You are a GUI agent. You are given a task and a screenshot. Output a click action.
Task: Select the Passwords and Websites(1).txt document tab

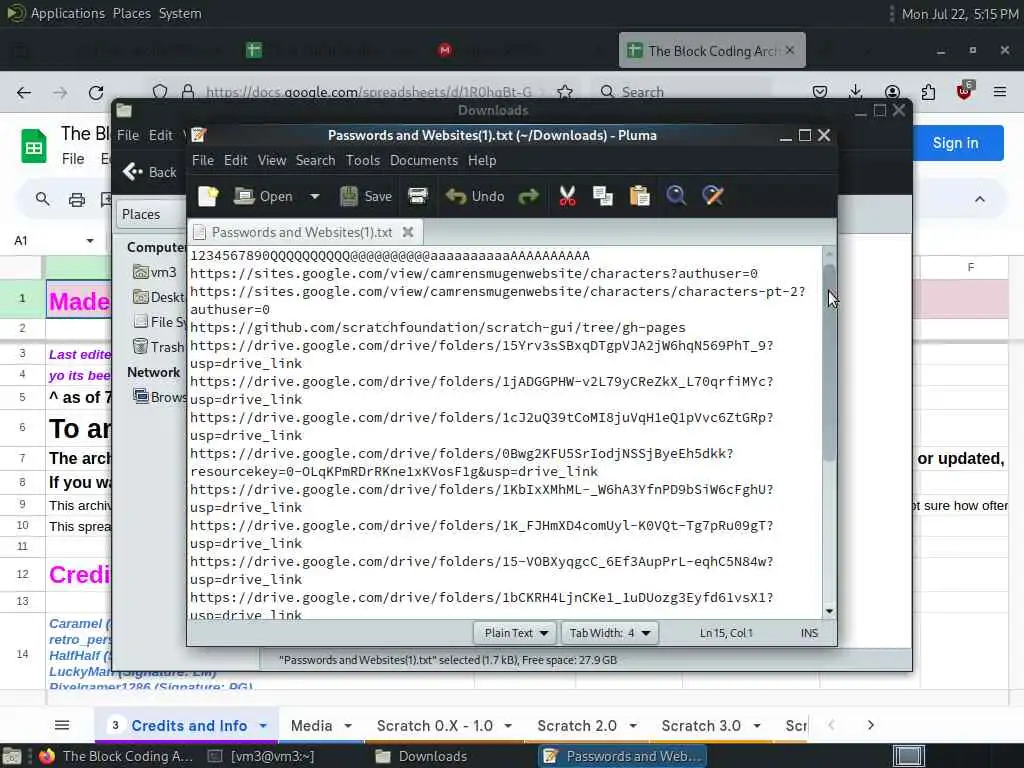304,232
